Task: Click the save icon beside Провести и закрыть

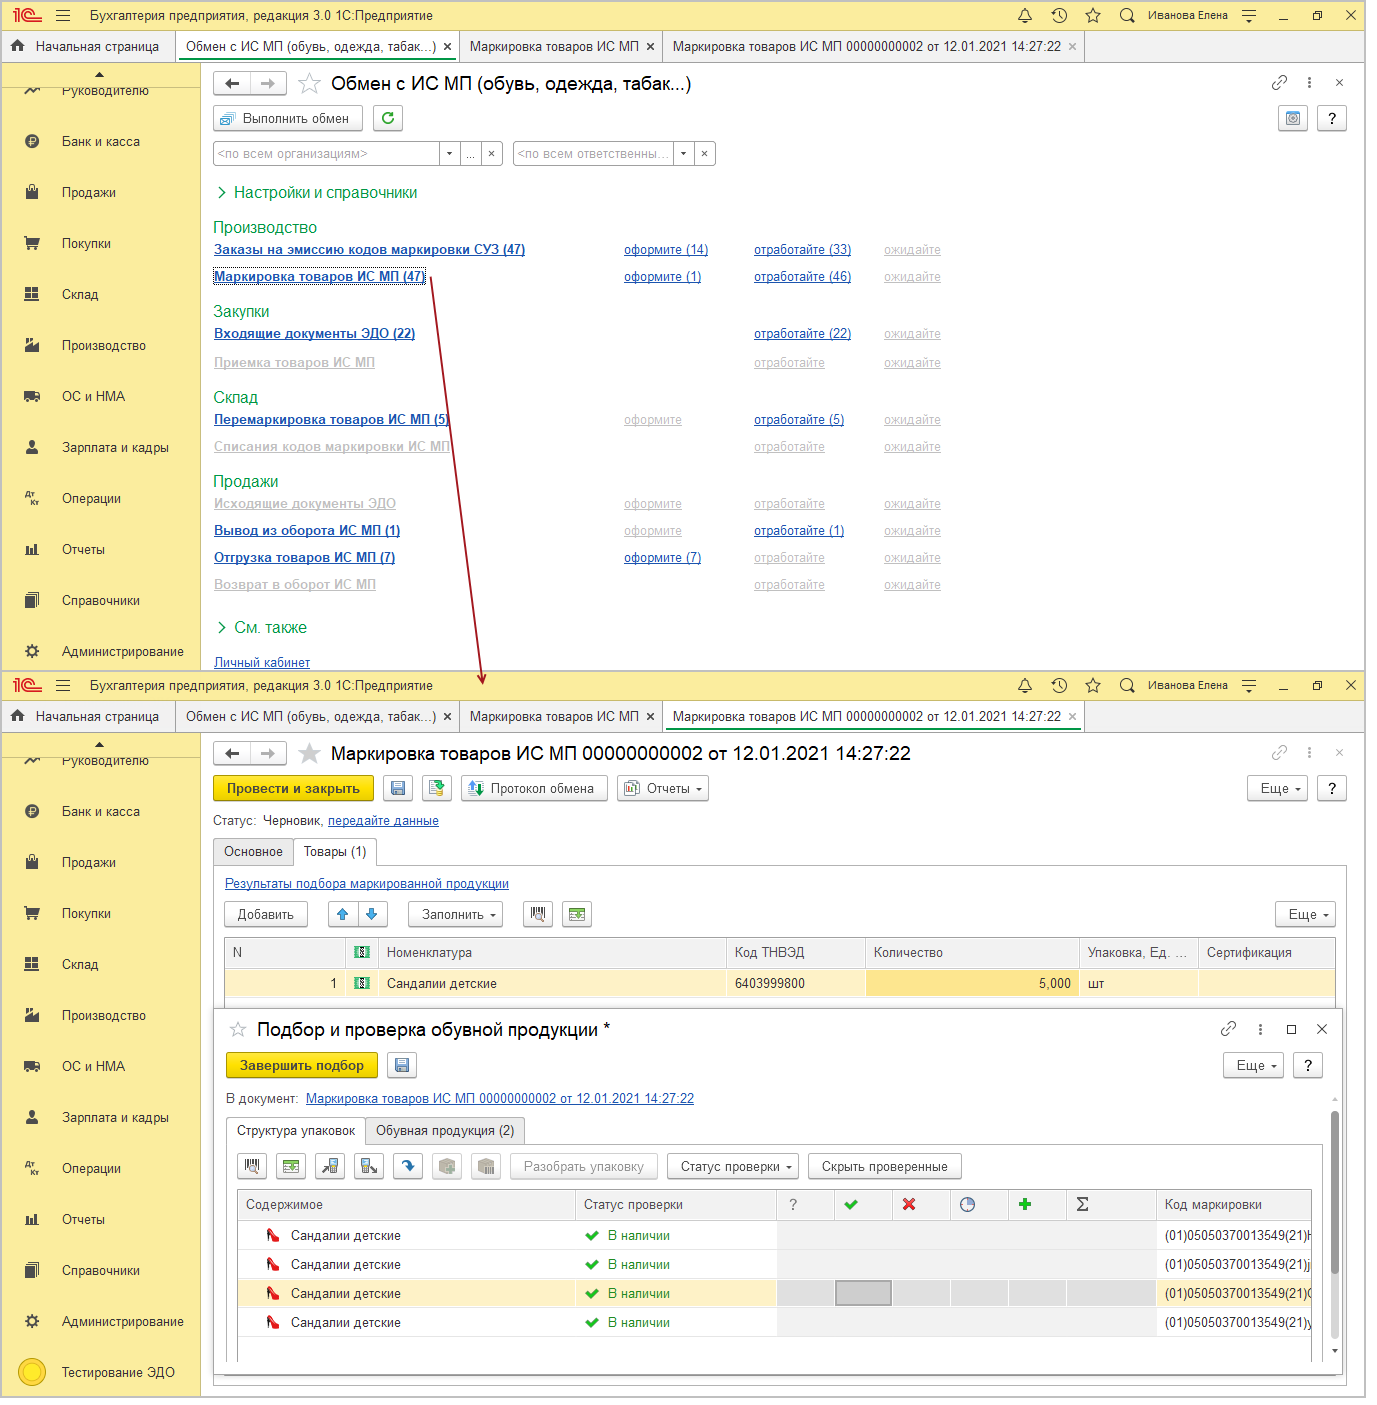Action: (398, 788)
